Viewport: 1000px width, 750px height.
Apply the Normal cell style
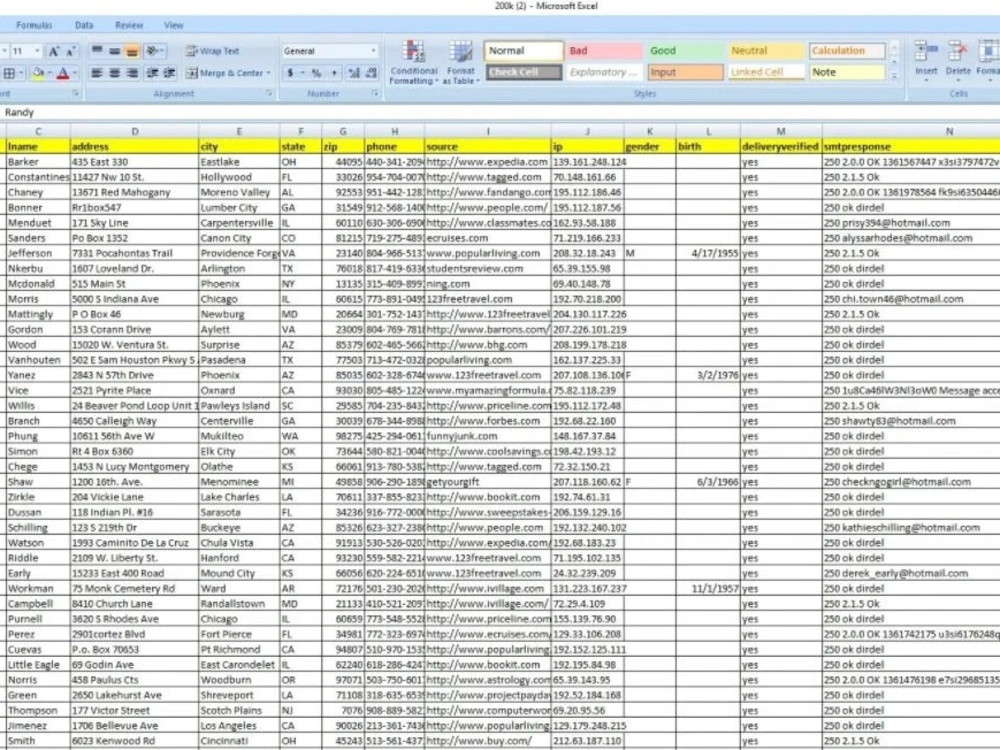(524, 51)
